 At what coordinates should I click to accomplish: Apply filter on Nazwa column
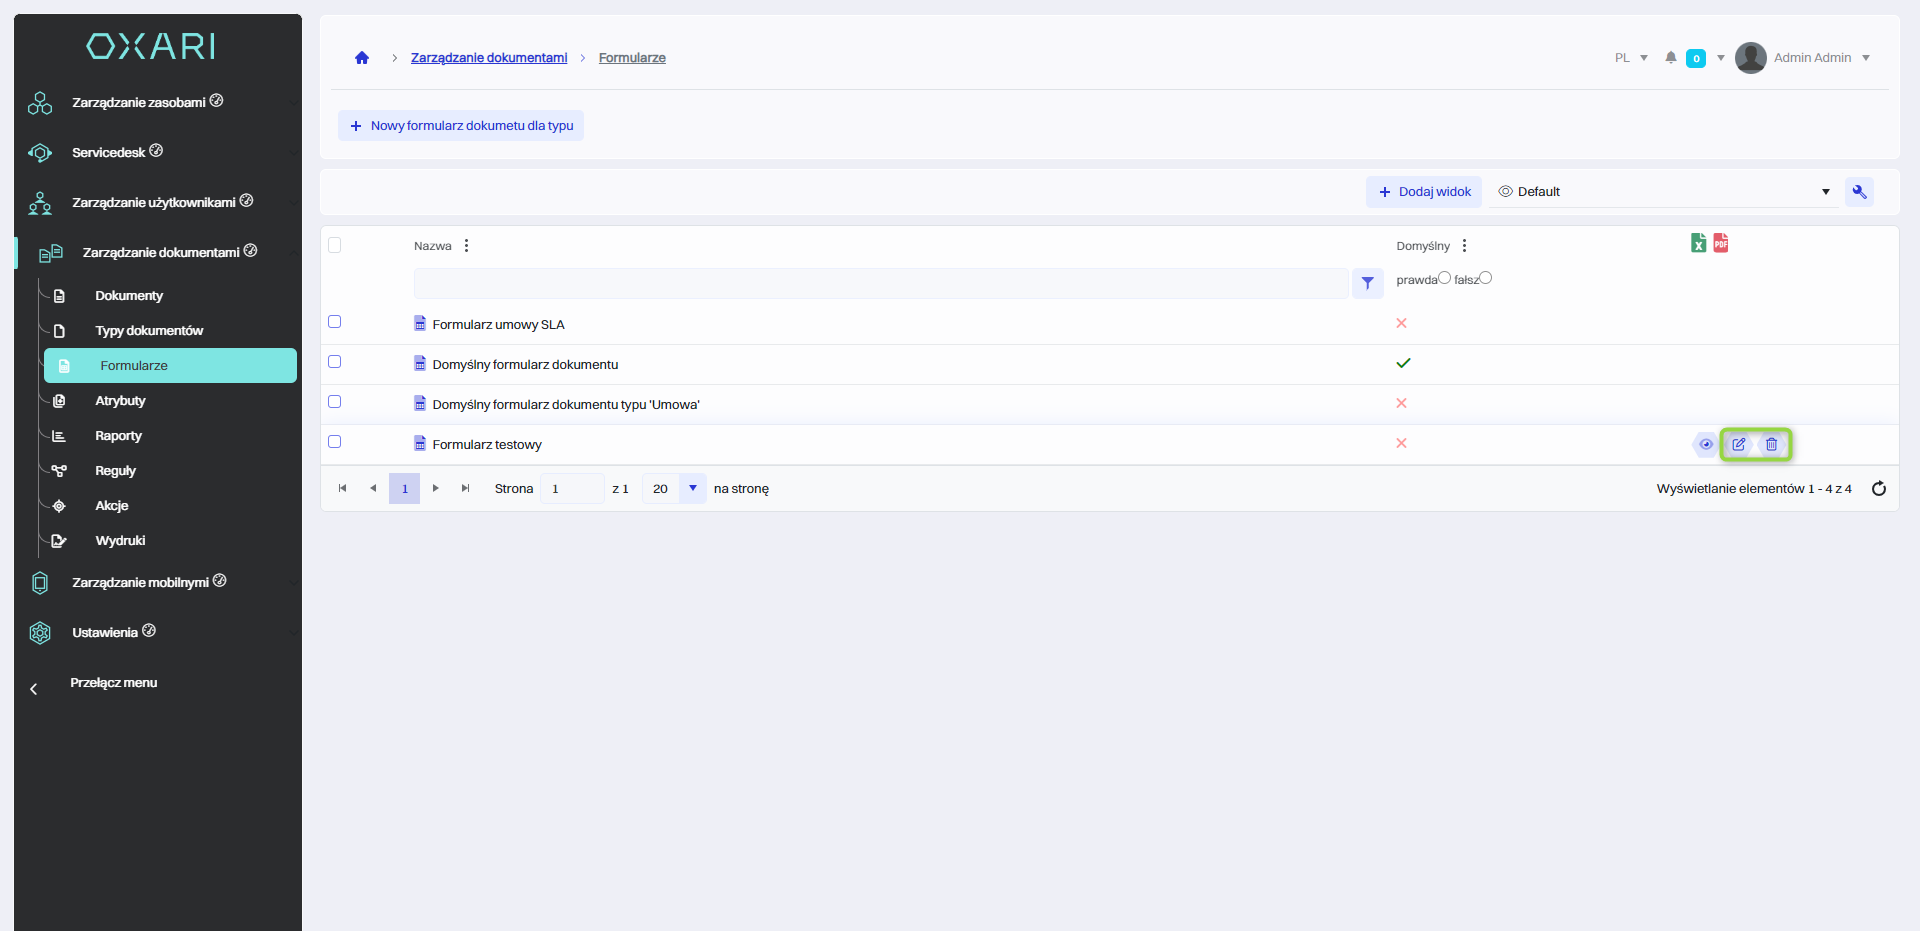tap(1367, 284)
